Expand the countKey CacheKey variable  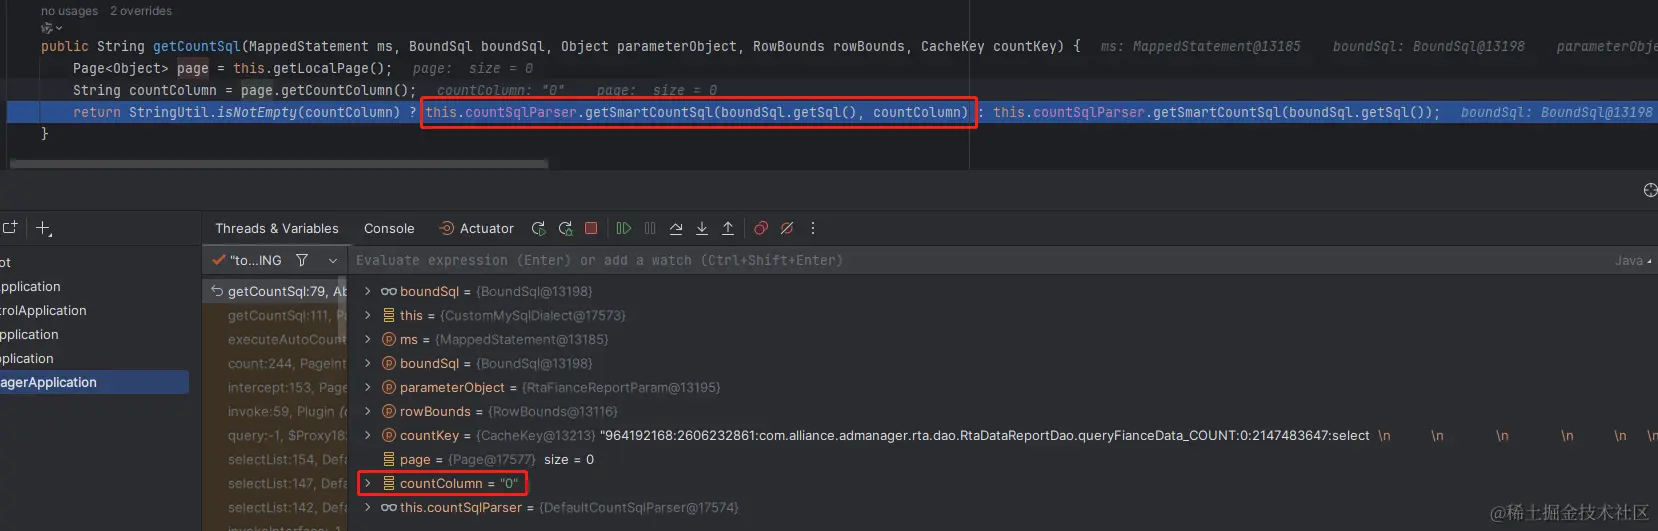pyautogui.click(x=368, y=435)
